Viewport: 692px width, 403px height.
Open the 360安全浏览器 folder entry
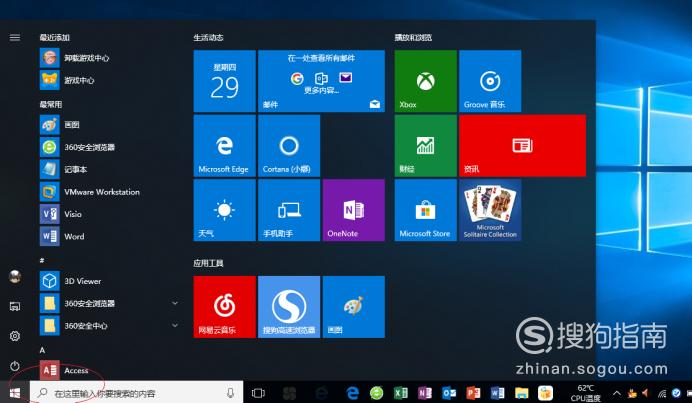click(110, 303)
